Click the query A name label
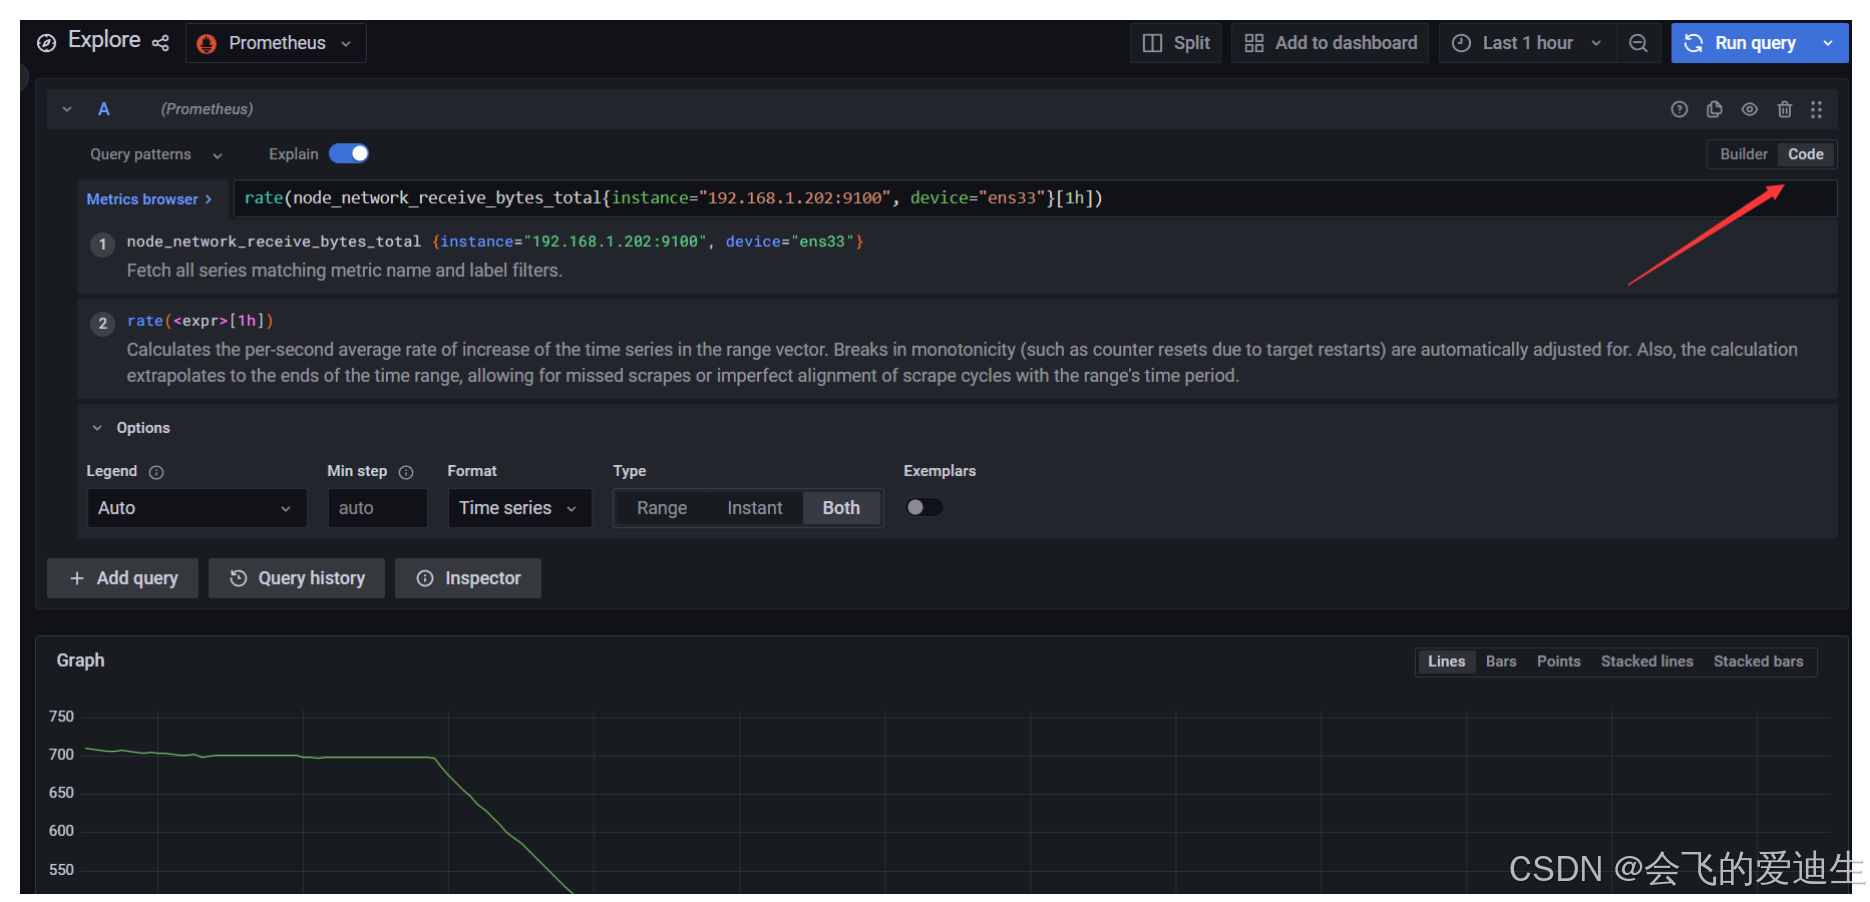The width and height of the screenshot is (1870, 902). click(104, 109)
